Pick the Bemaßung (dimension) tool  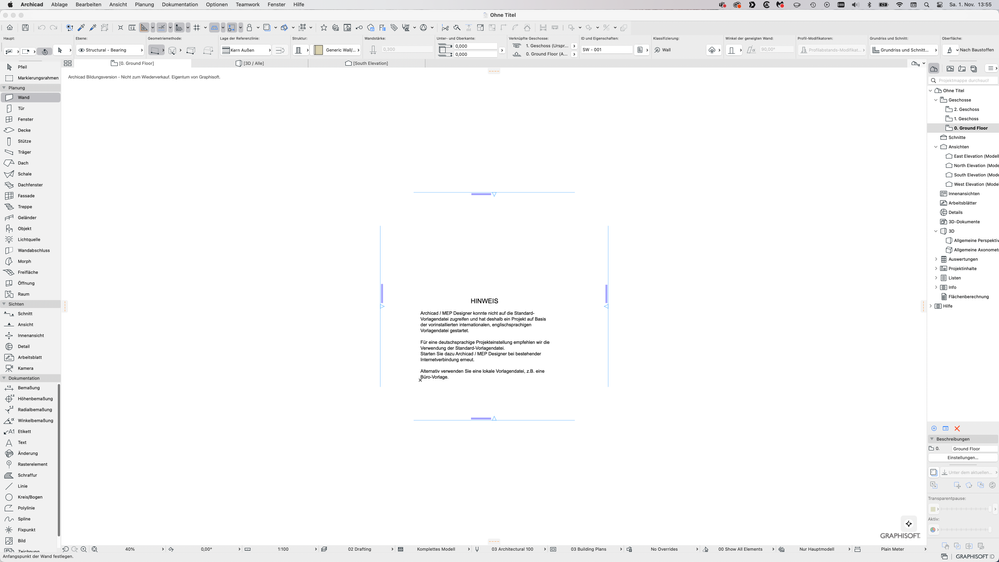[x=30, y=387]
